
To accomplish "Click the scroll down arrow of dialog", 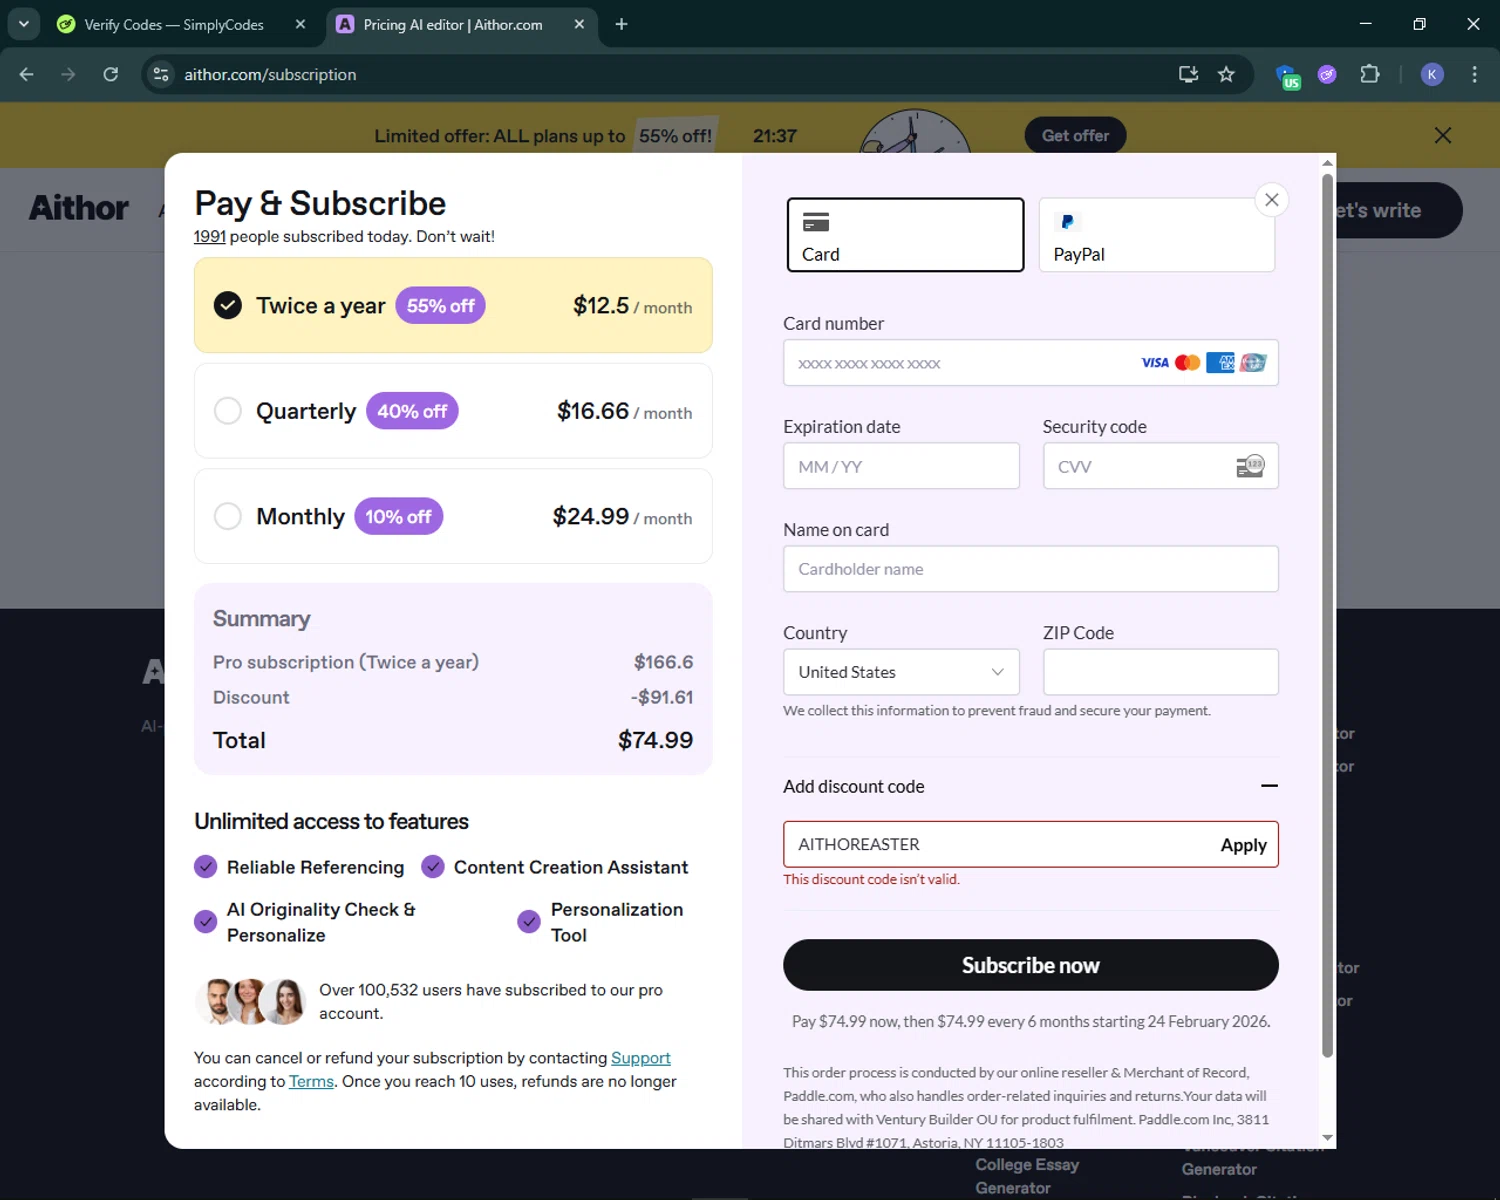I will pos(1327,1138).
